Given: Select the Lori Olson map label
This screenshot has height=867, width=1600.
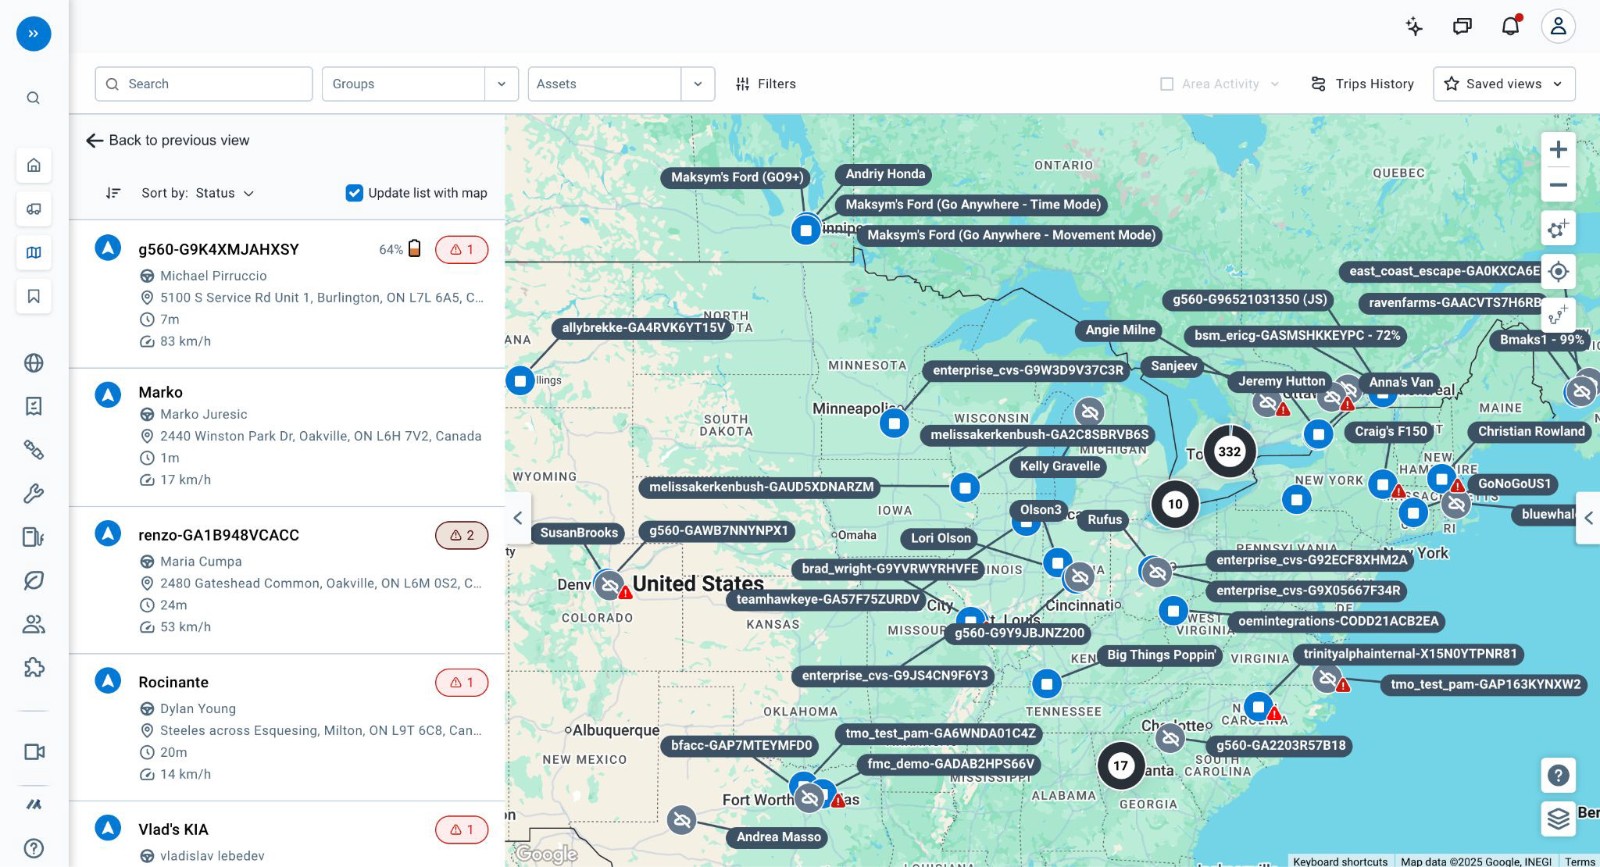Looking at the screenshot, I should point(941,538).
